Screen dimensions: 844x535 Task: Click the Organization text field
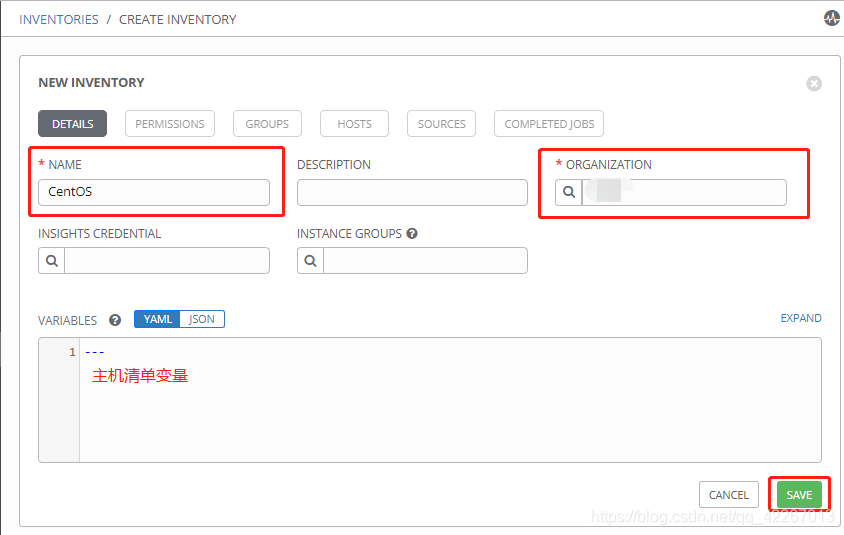click(684, 192)
